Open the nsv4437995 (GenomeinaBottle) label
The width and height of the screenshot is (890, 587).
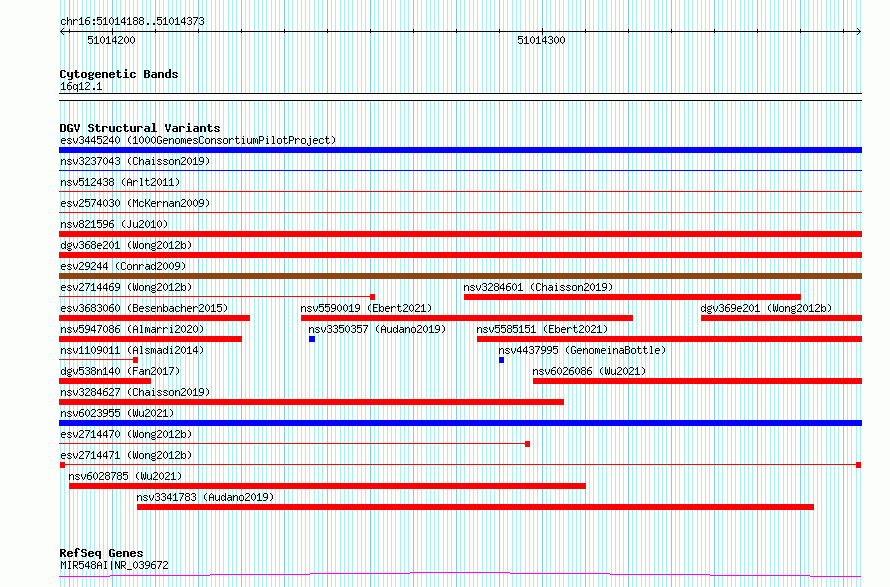582,350
